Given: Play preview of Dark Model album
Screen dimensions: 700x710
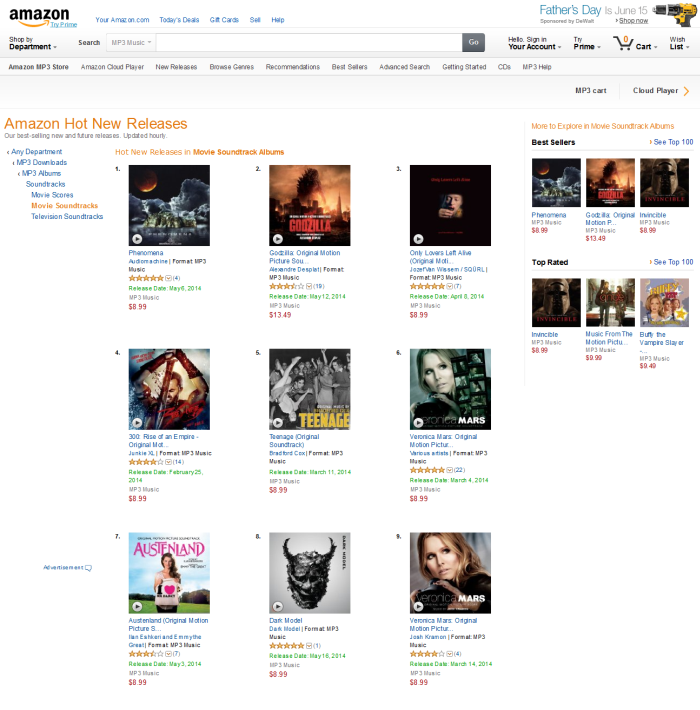Looking at the screenshot, I should (x=278, y=606).
